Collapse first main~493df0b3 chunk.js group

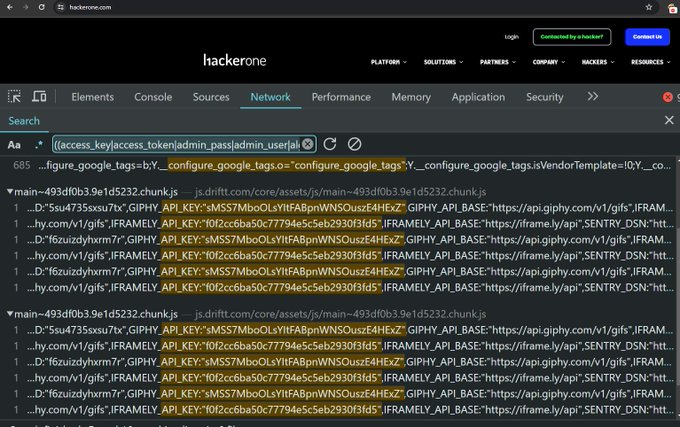(10, 191)
